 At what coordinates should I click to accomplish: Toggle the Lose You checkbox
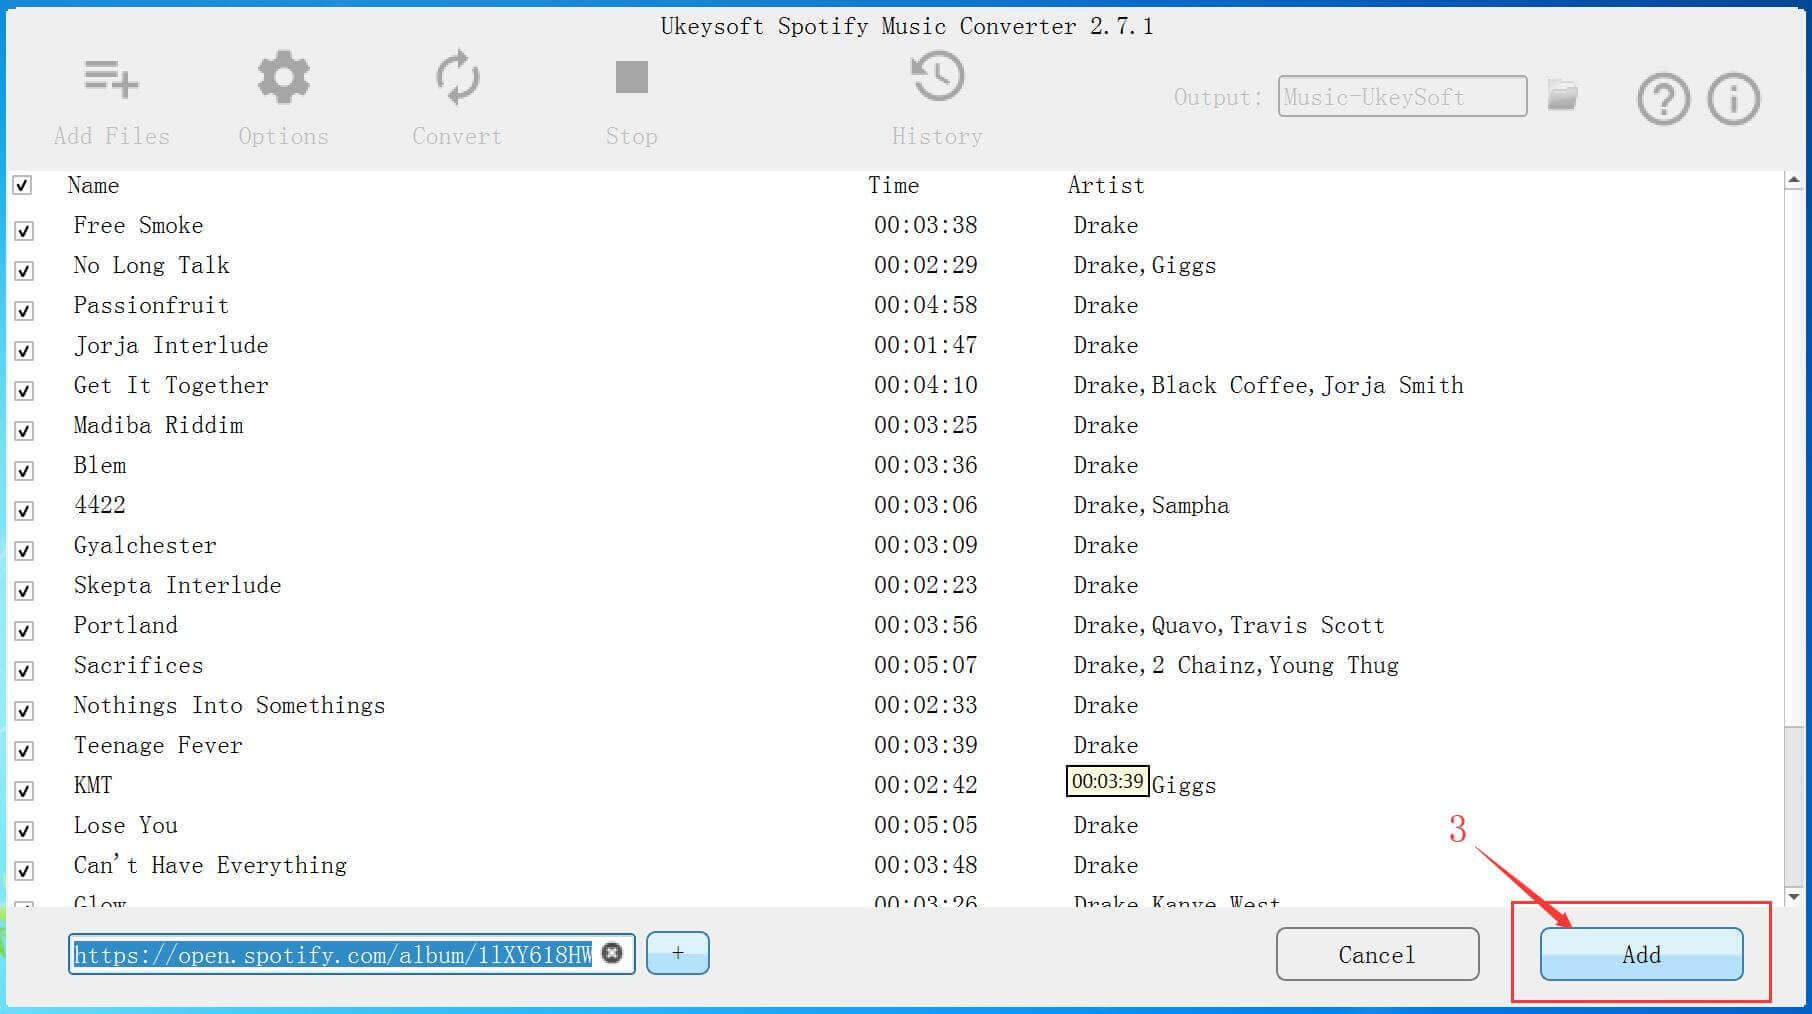click(24, 830)
